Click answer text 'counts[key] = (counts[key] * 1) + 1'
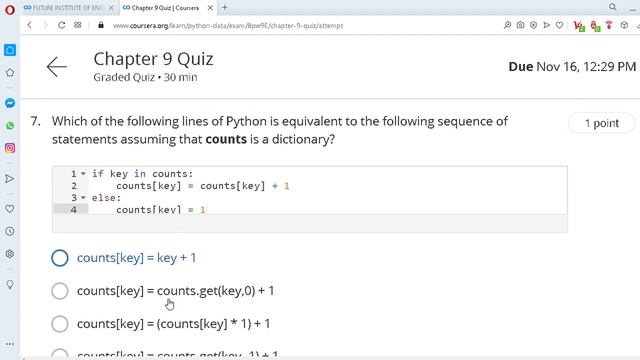Screen dimensions: 640x360 [x=173, y=324]
